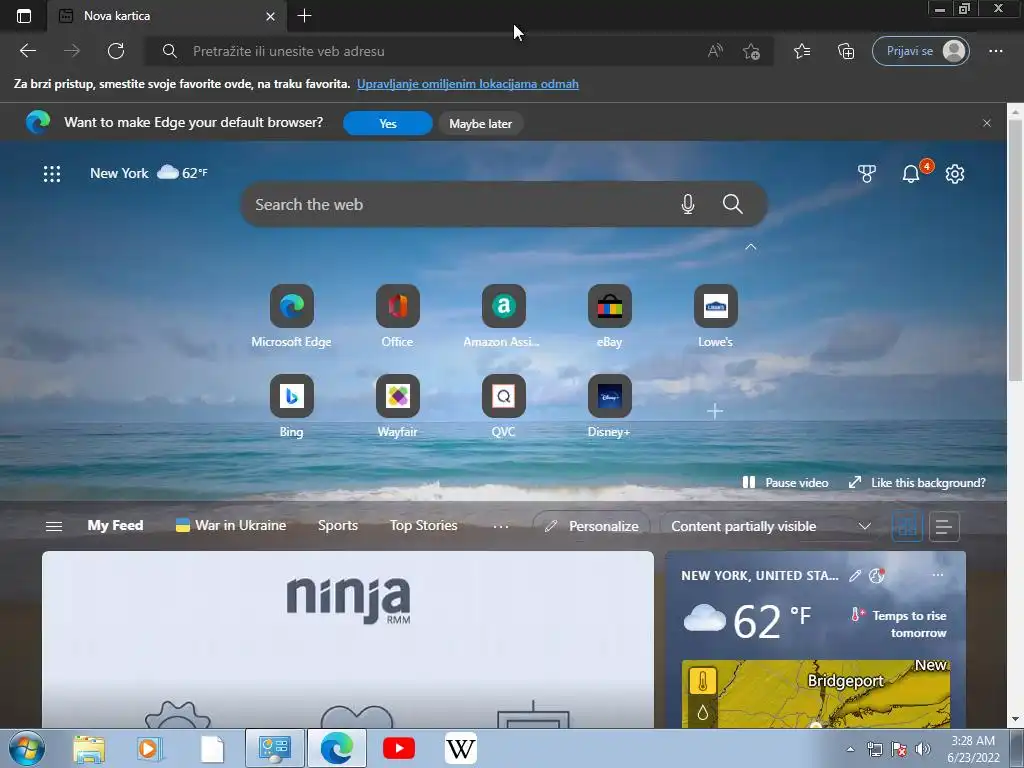Open Windows Media Player from taskbar
The width and height of the screenshot is (1024, 768).
point(150,748)
